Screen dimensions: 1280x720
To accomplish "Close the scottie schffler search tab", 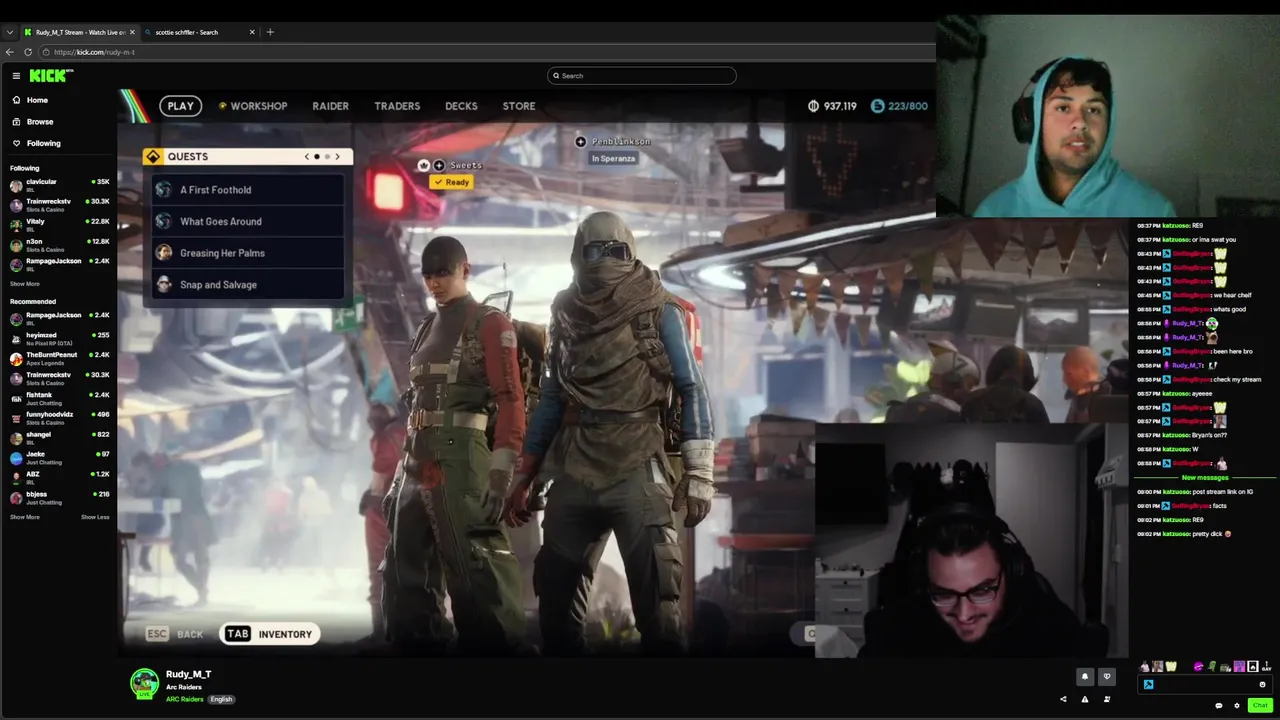I will coord(252,32).
